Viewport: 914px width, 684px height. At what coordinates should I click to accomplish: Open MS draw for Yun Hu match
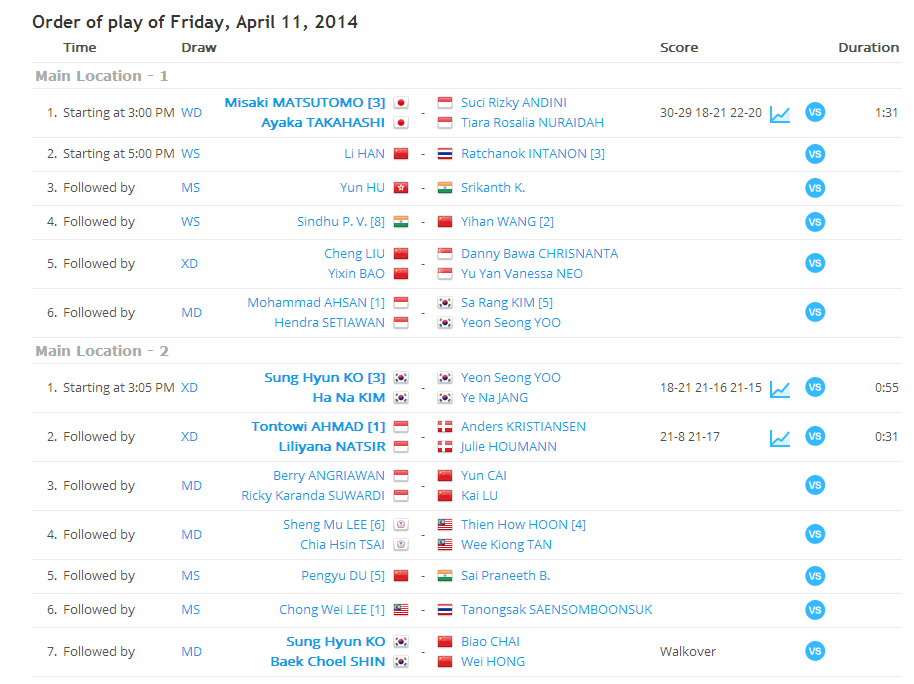click(x=191, y=188)
